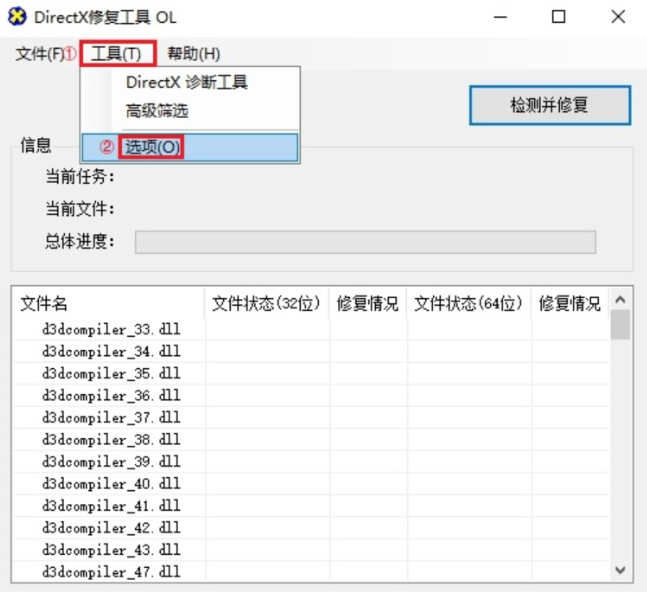This screenshot has height=592, width=647.
Task: Select row d3dcompiler_35.dll
Action: pyautogui.click(x=311, y=374)
